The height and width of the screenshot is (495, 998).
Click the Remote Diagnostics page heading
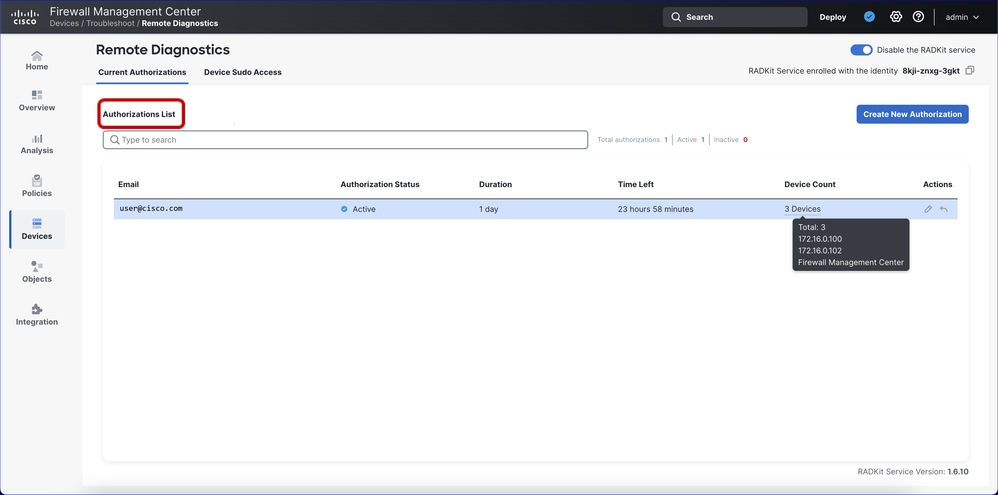163,50
